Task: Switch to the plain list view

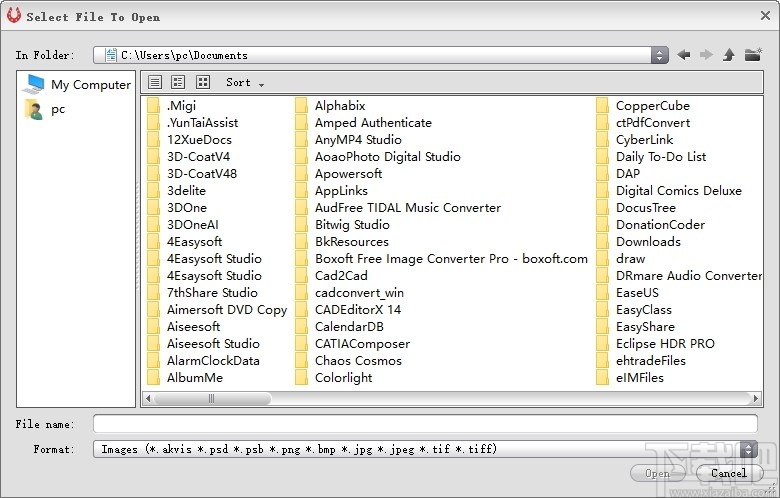Action: (x=155, y=82)
